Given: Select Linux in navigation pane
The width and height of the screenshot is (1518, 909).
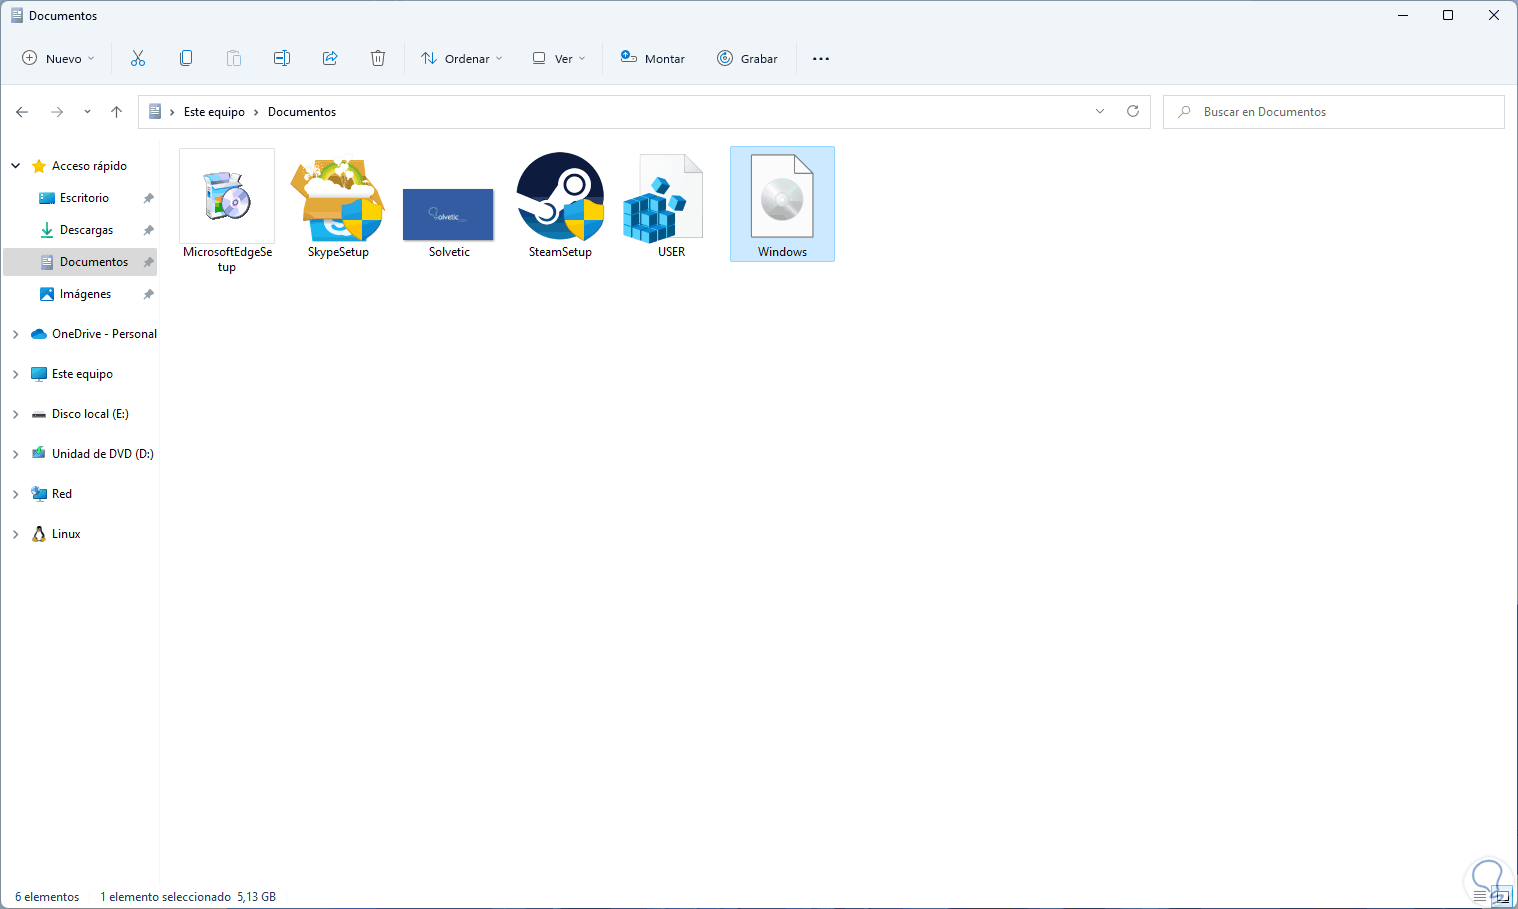Looking at the screenshot, I should (x=66, y=534).
